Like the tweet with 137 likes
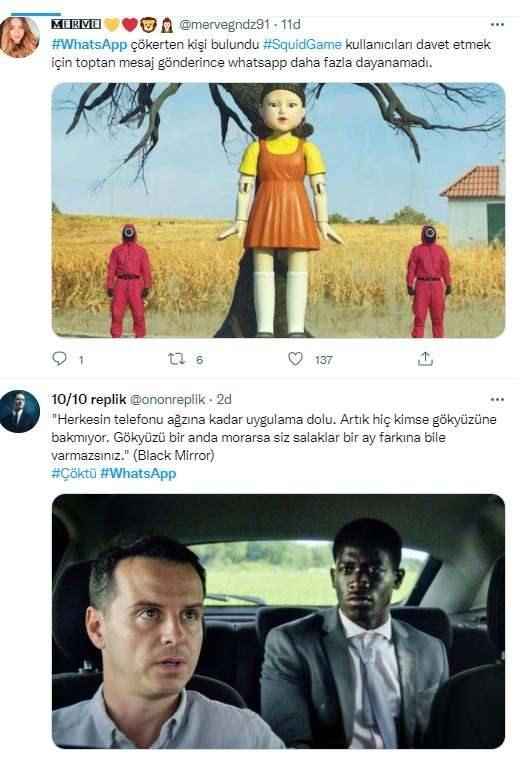520x758 pixels. coord(295,359)
